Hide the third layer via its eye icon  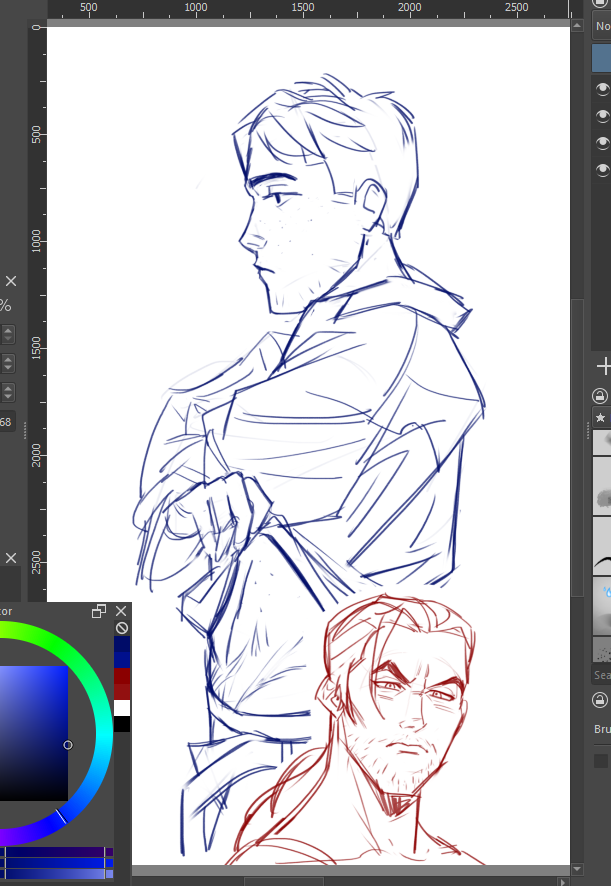tap(603, 142)
